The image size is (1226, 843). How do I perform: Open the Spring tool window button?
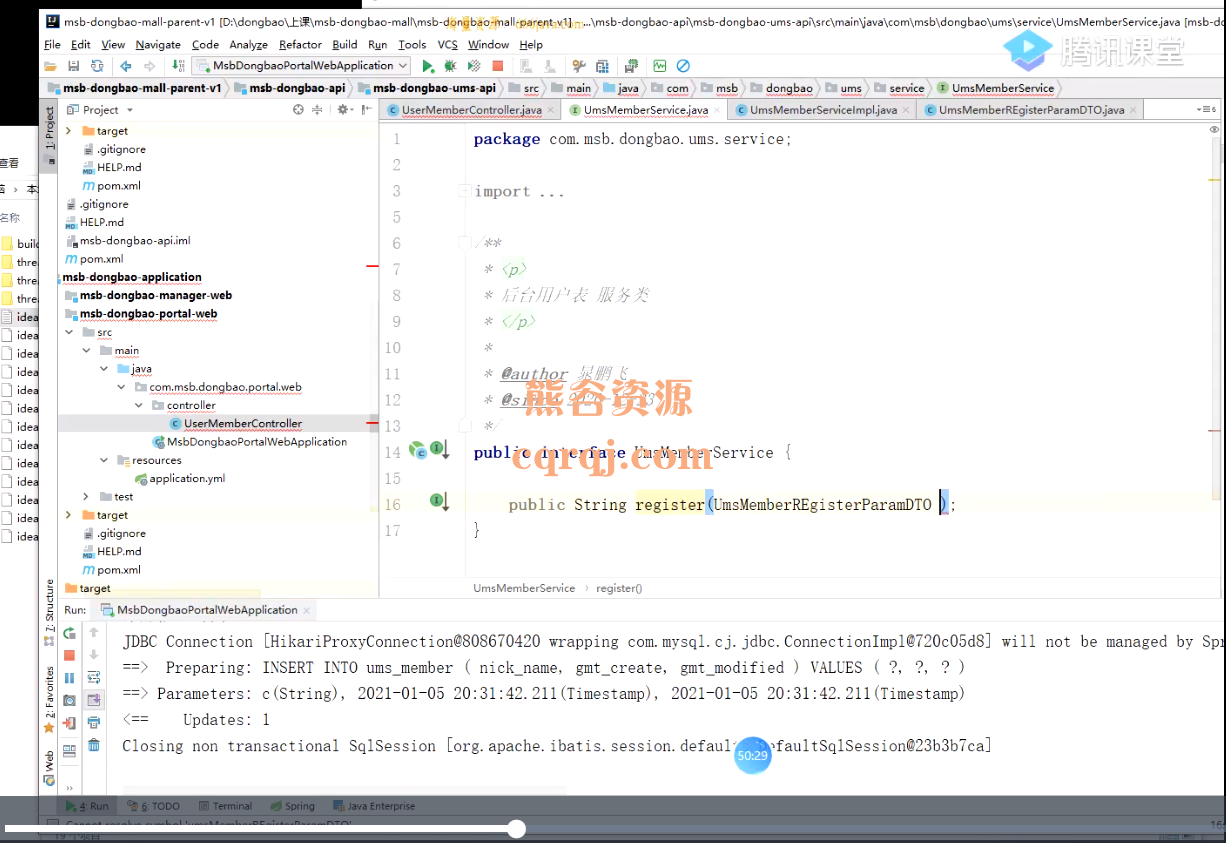point(292,806)
